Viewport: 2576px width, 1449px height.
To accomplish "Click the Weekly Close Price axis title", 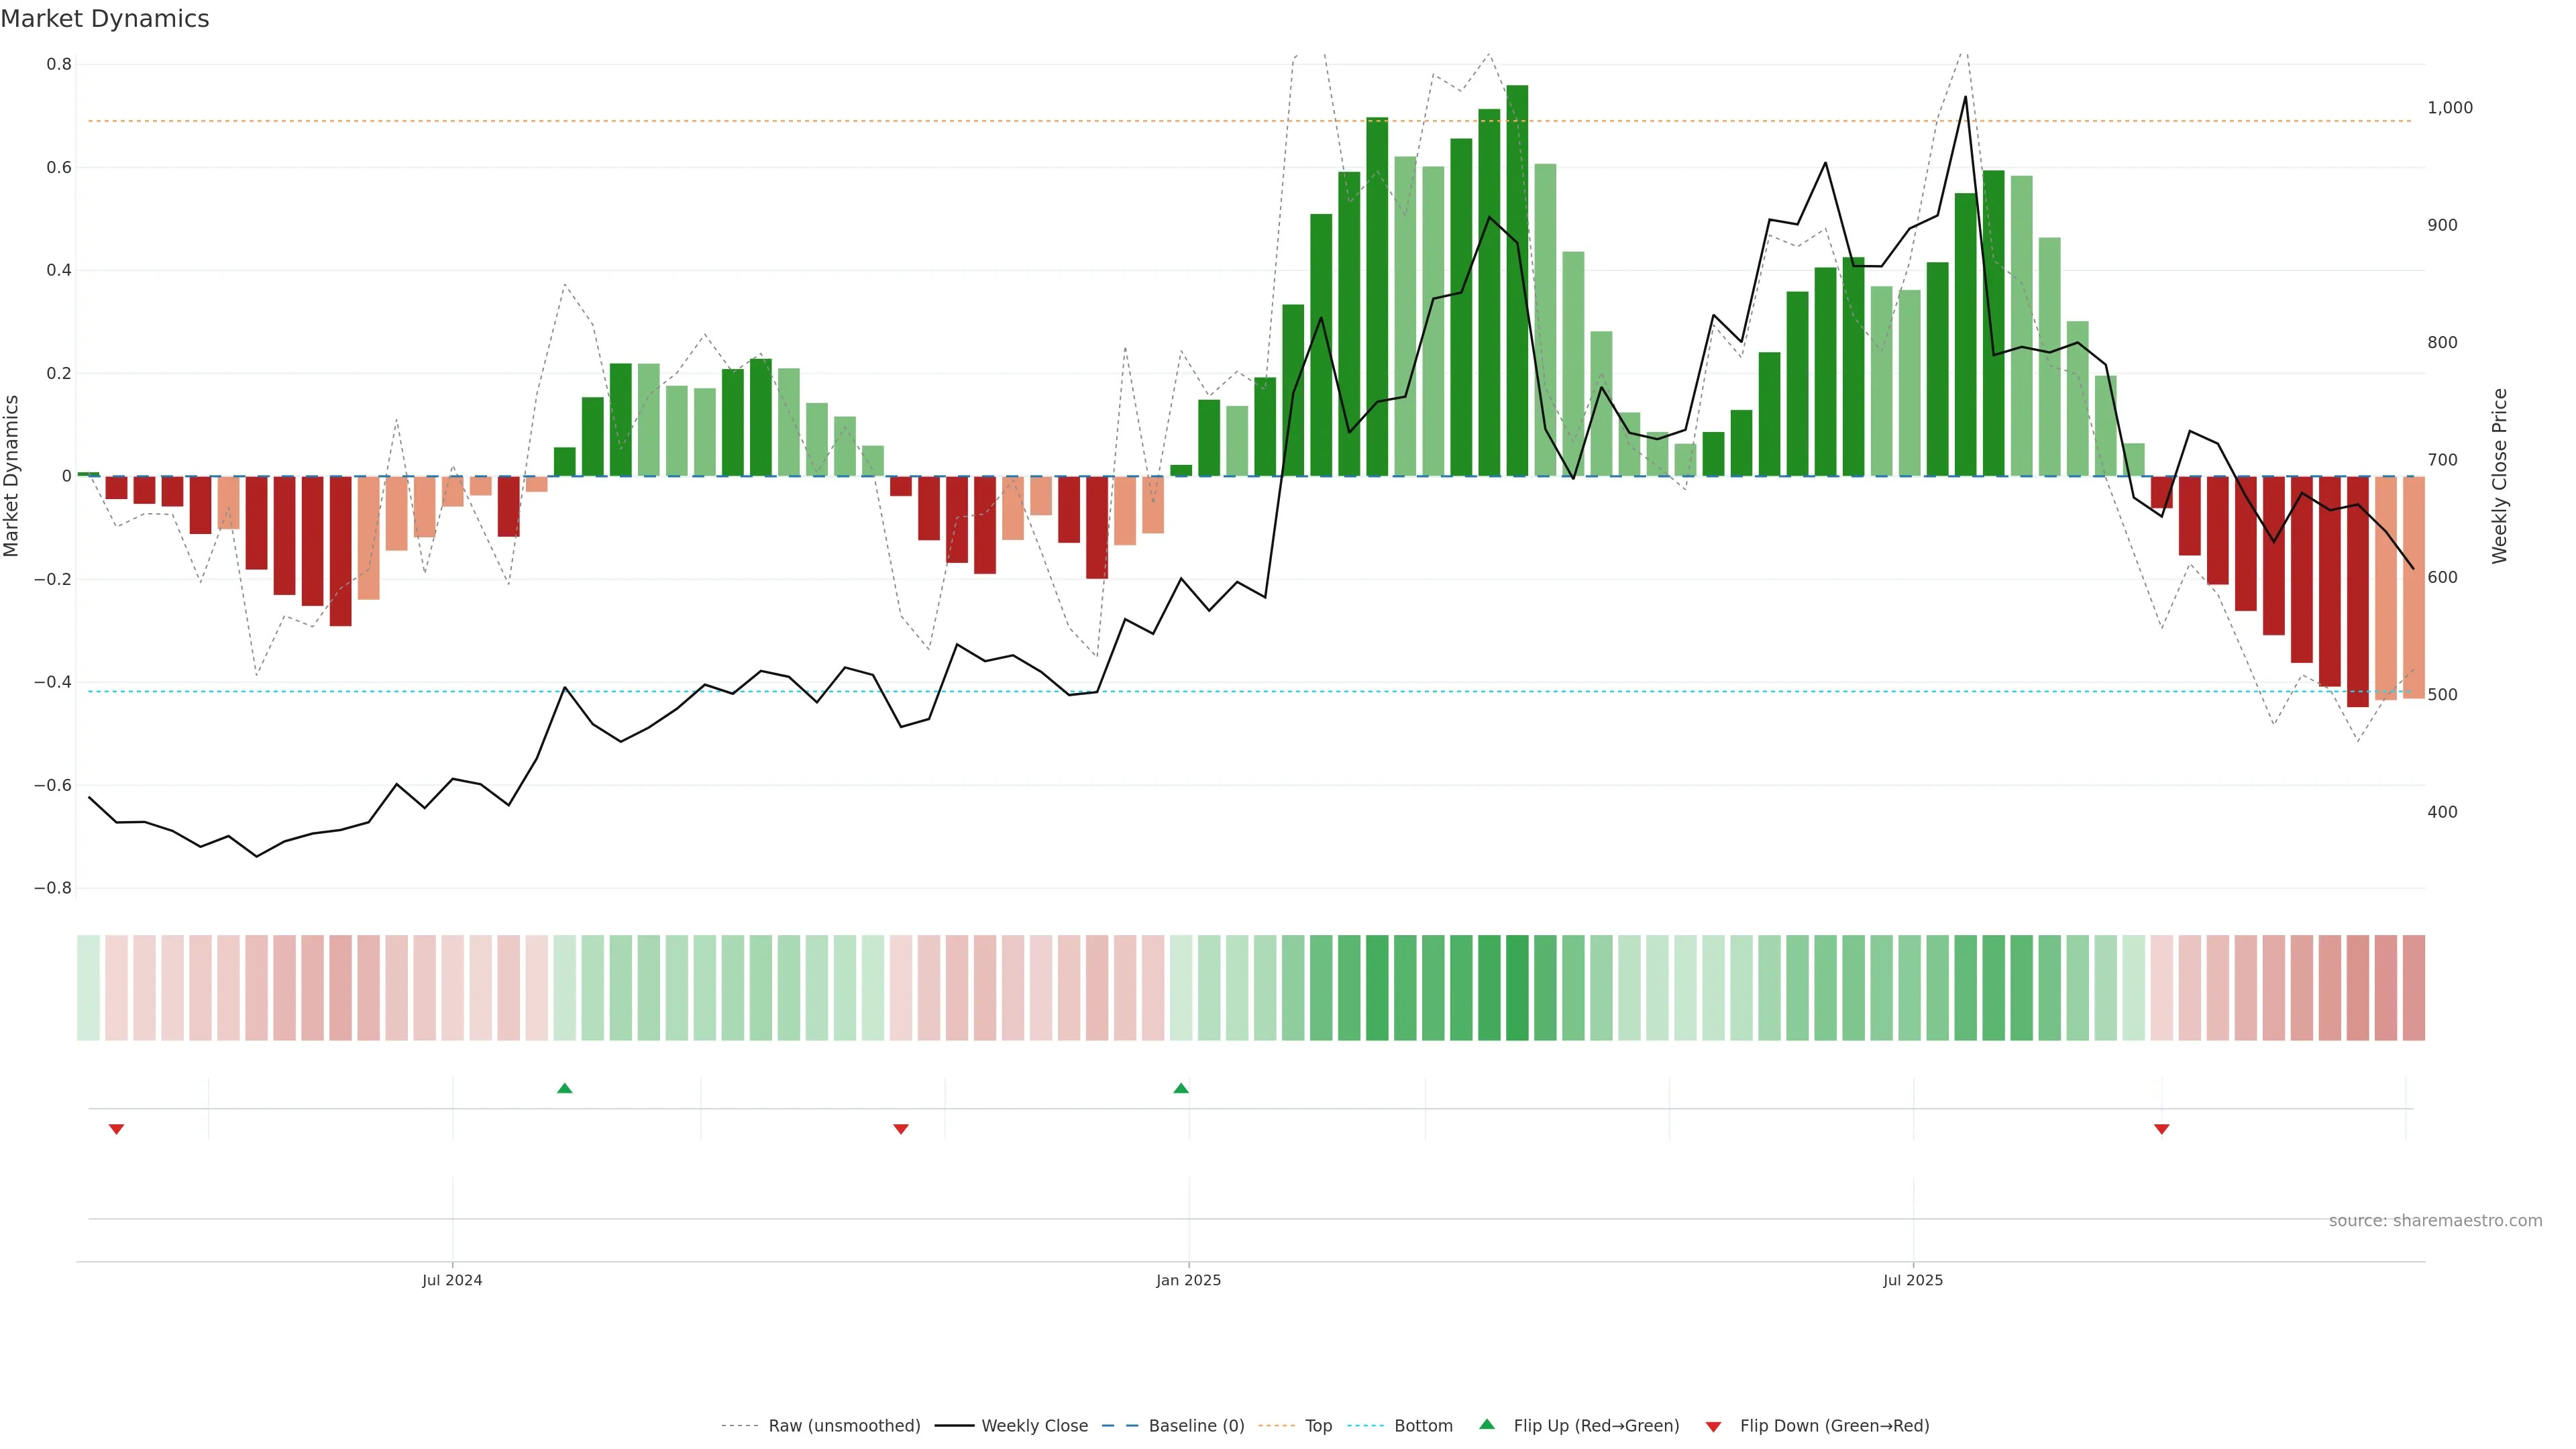I will point(2499,476).
